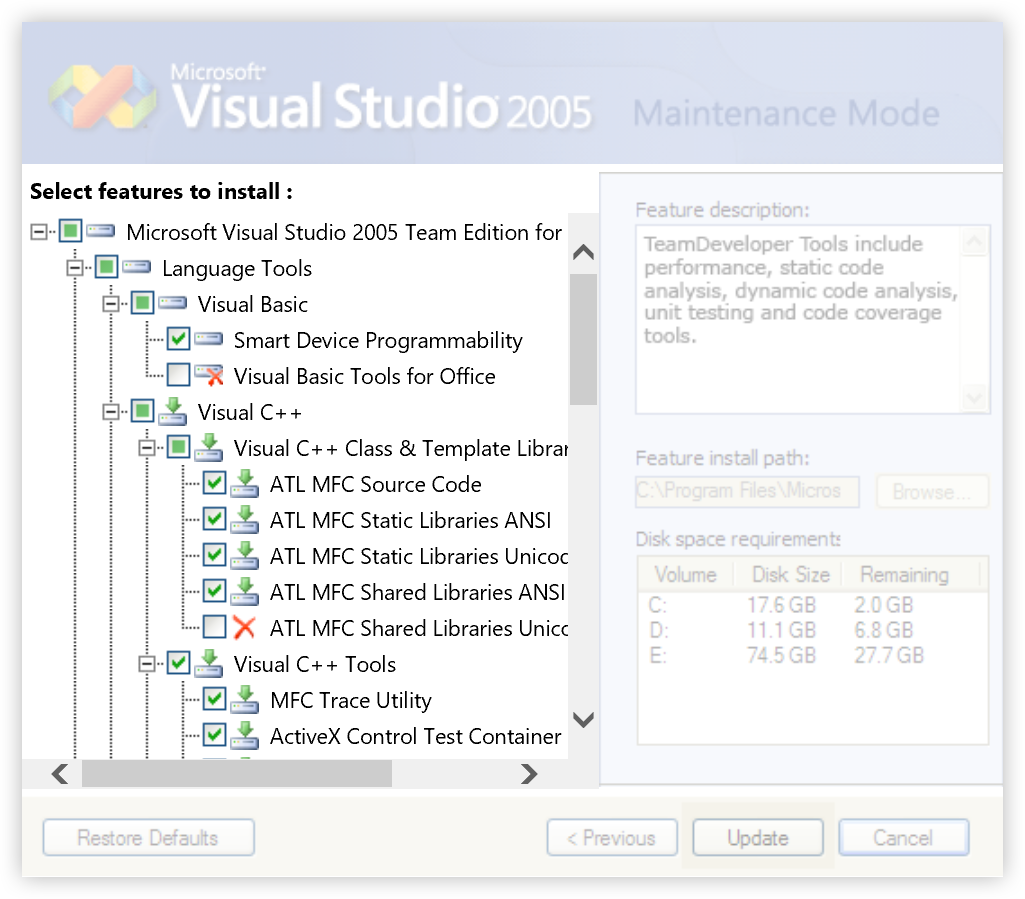Click the Disk Size column header
1025x899 pixels.
point(790,574)
